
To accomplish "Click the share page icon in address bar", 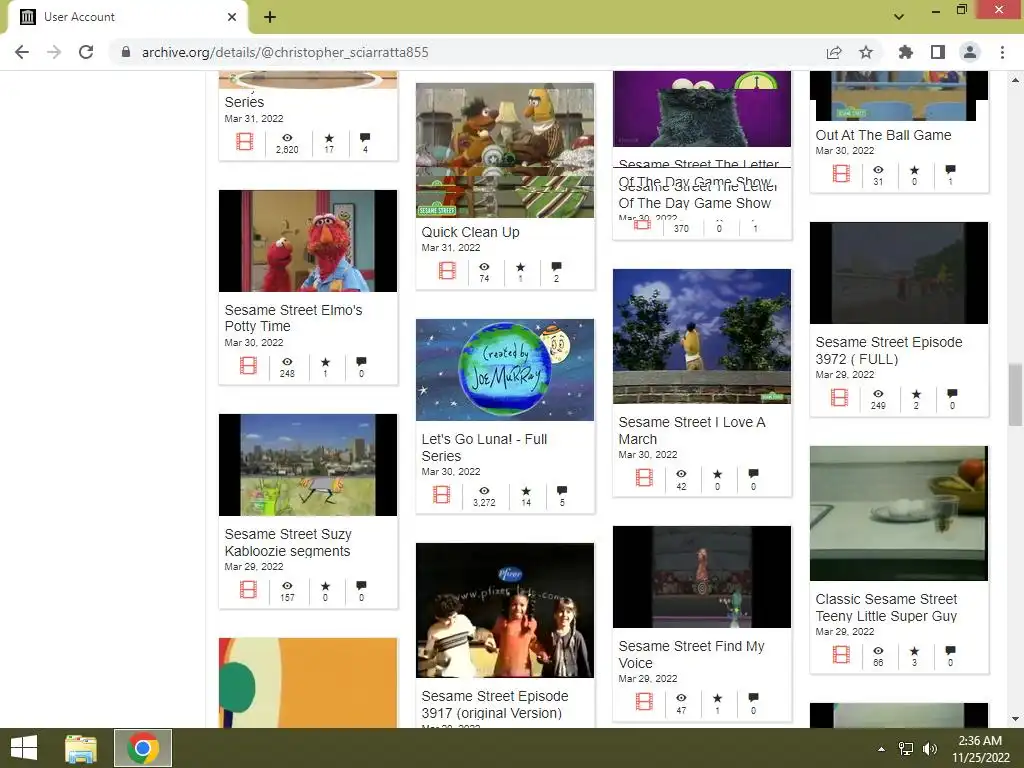I will coord(834,52).
